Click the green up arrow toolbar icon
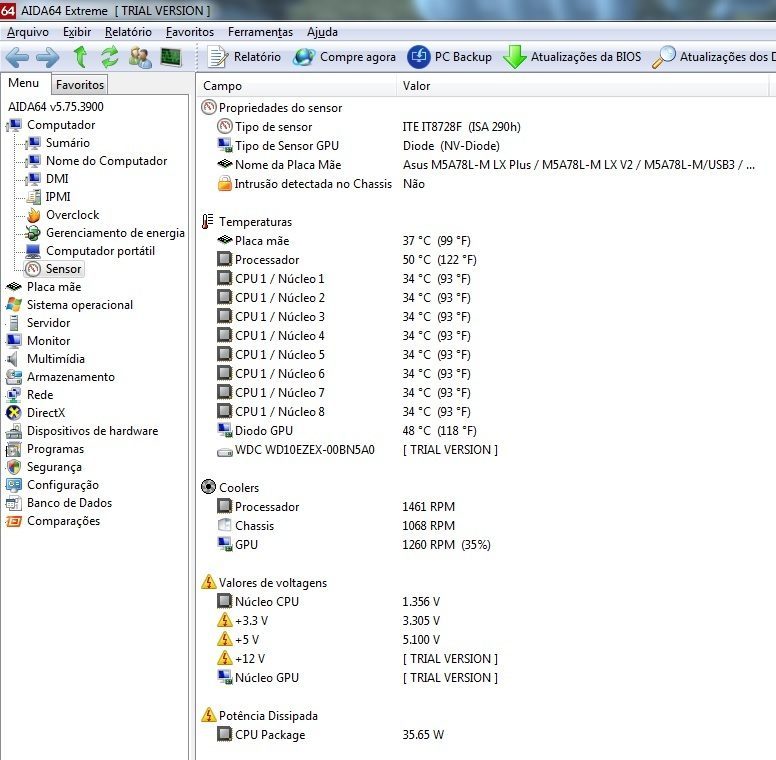Screen dimensions: 776x760 (80, 57)
